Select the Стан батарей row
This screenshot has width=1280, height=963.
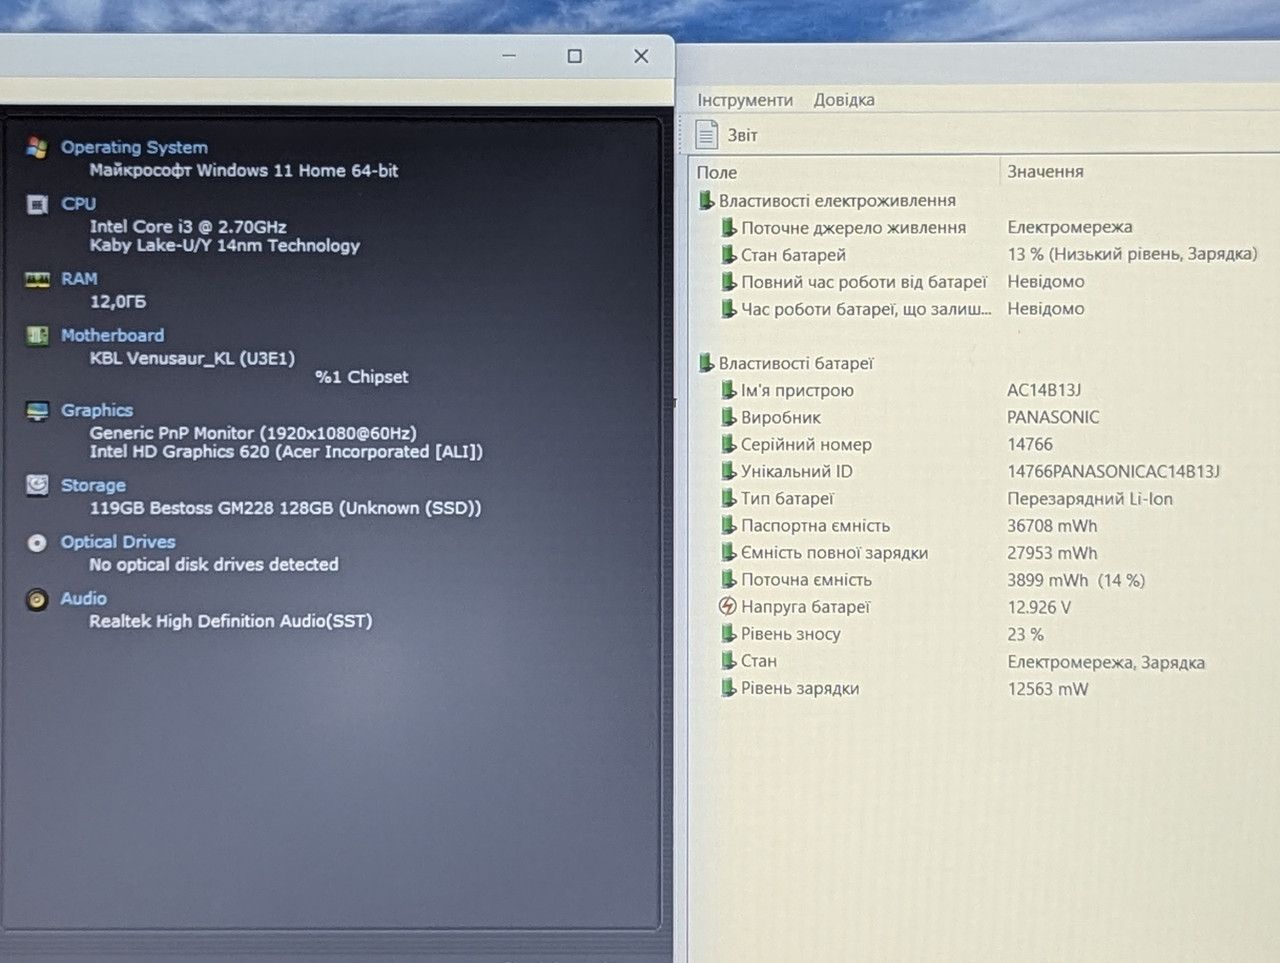pyautogui.click(x=984, y=254)
